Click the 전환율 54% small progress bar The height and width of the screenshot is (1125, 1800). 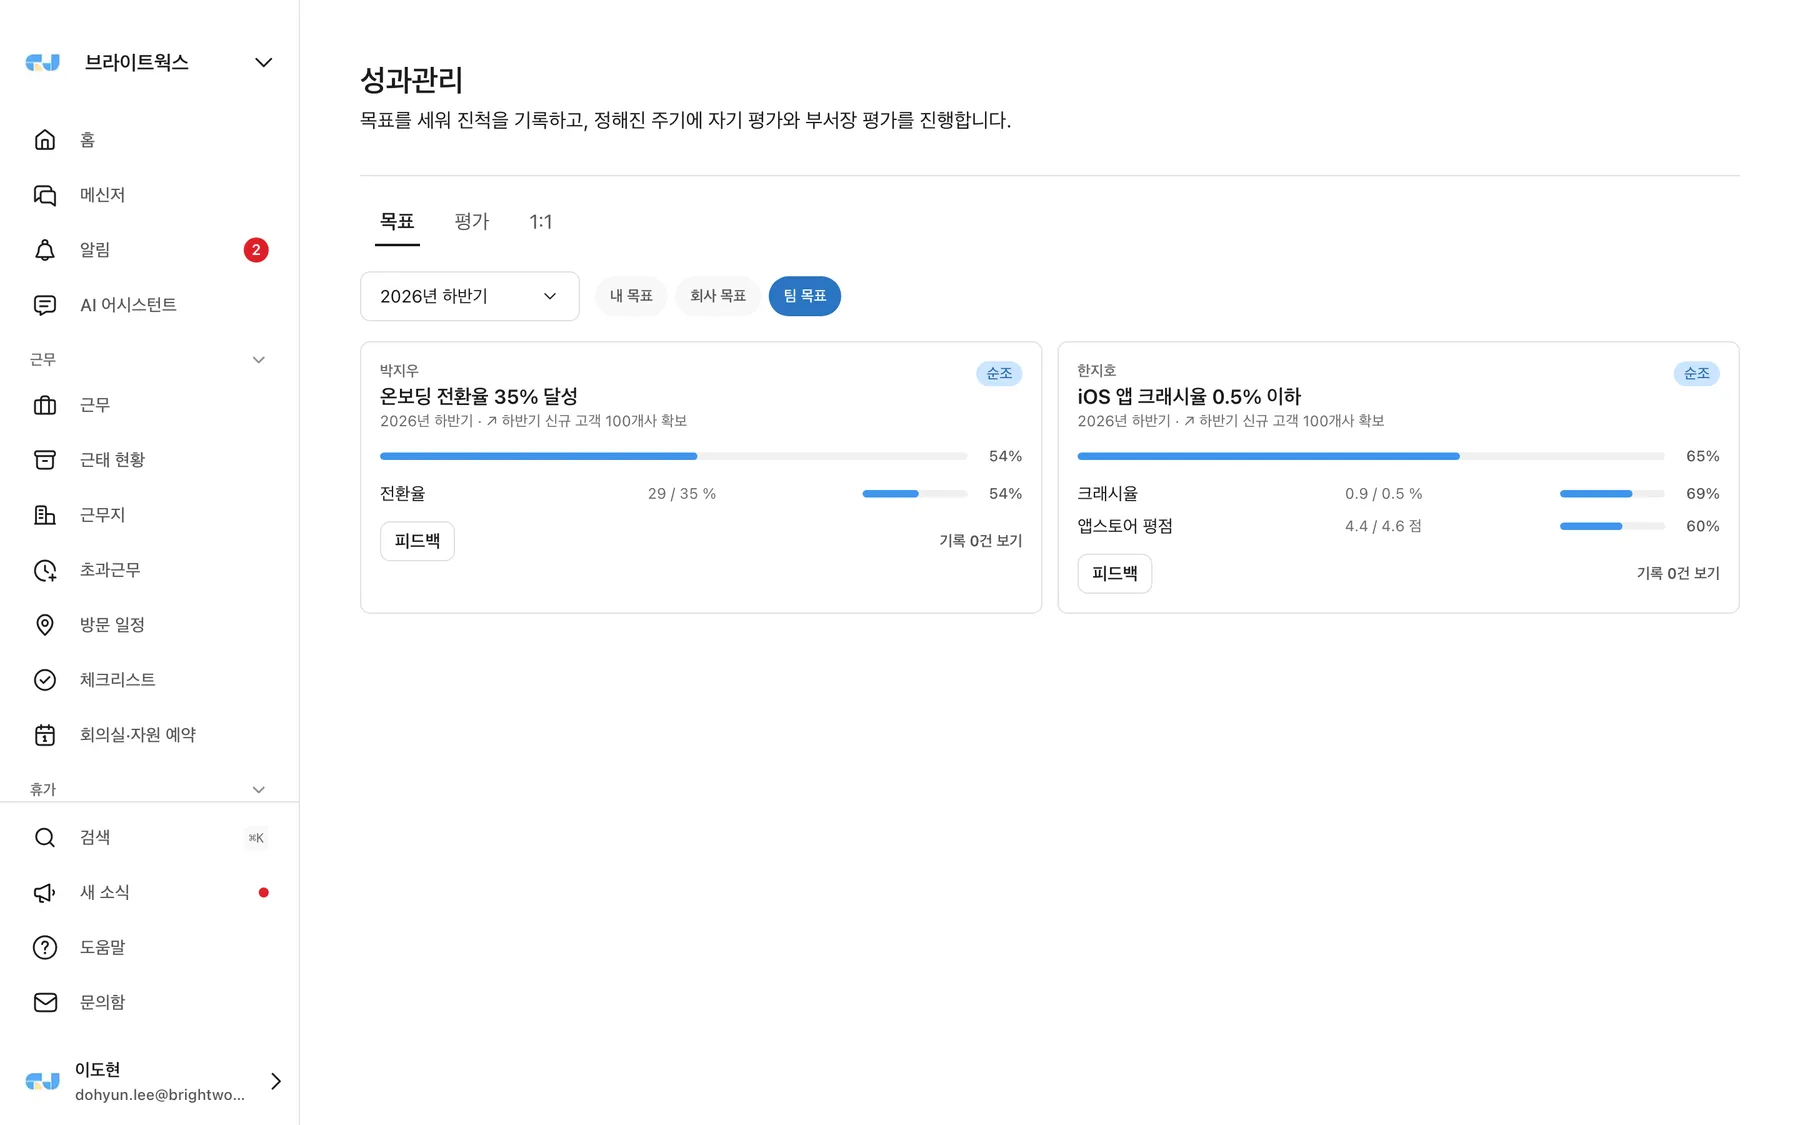pyautogui.click(x=915, y=494)
